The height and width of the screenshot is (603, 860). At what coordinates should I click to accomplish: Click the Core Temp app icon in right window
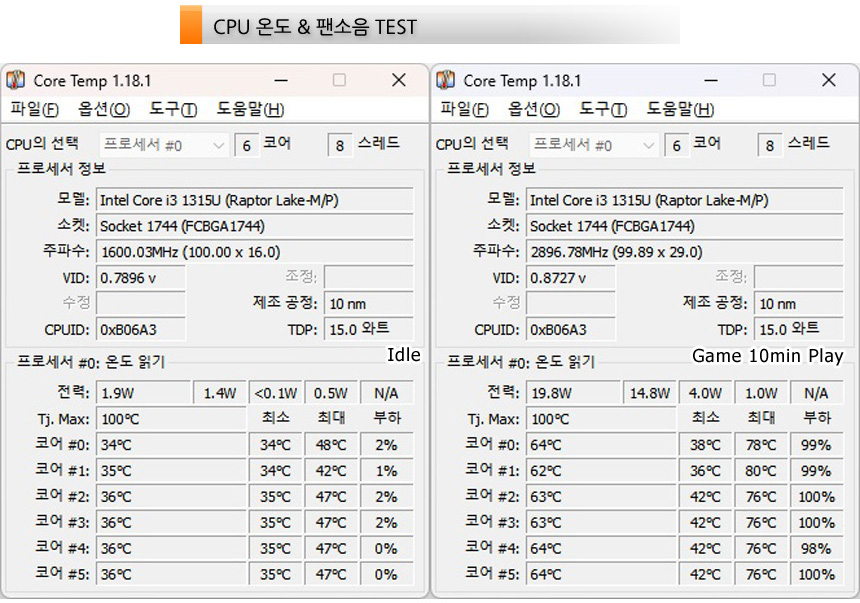coord(445,80)
